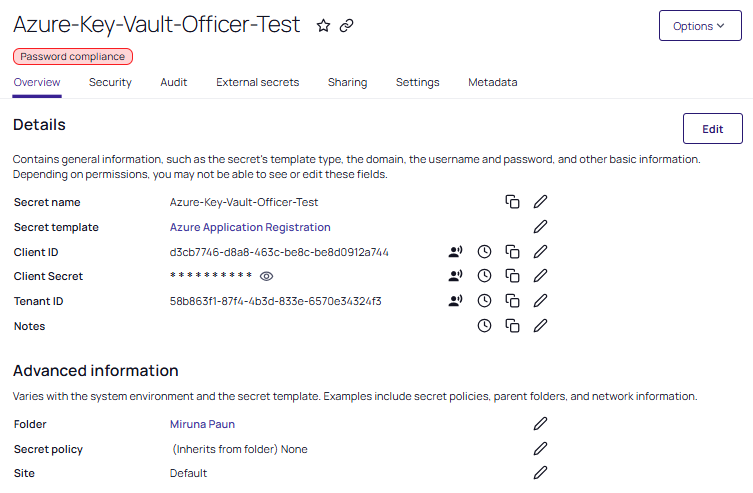753x493 pixels.
Task: Copy the secret link via chain icon
Action: [x=346, y=25]
